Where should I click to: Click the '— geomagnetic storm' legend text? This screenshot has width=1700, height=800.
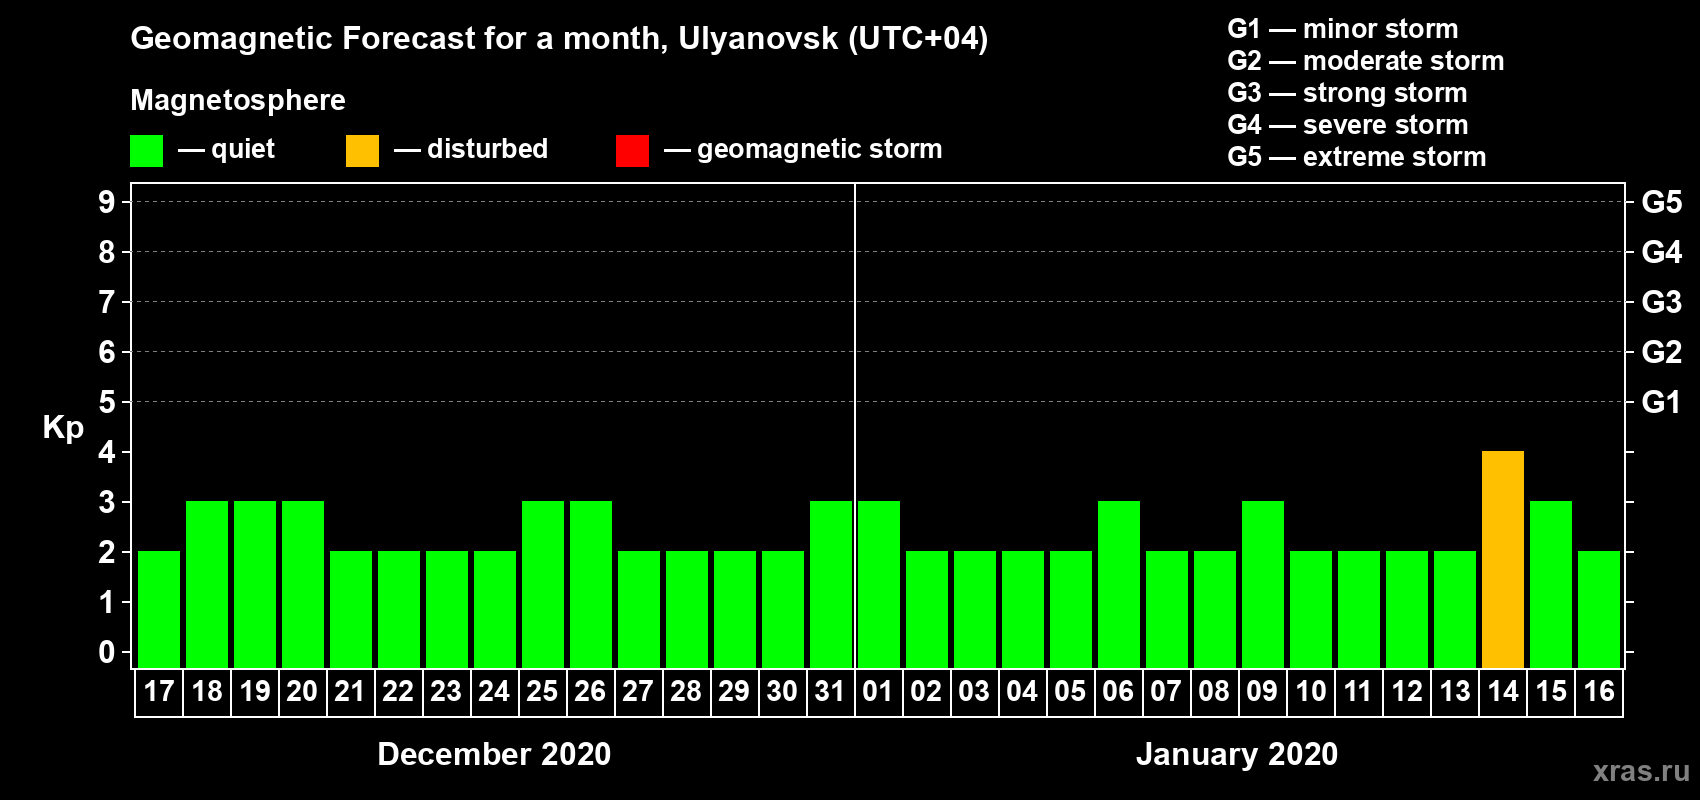pyautogui.click(x=803, y=150)
